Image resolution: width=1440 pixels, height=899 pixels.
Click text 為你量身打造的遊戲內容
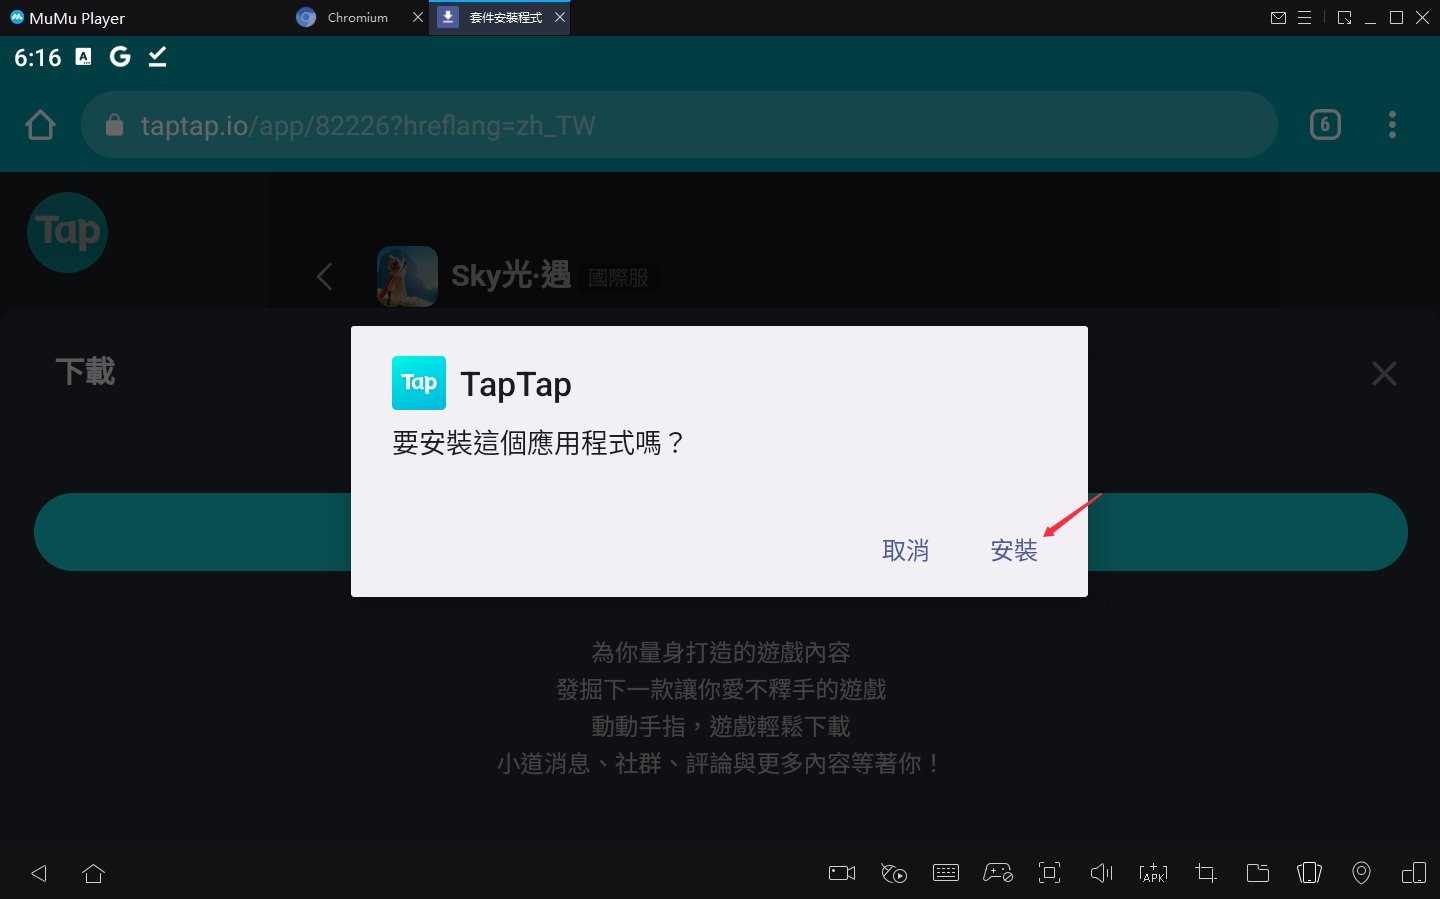(x=721, y=653)
